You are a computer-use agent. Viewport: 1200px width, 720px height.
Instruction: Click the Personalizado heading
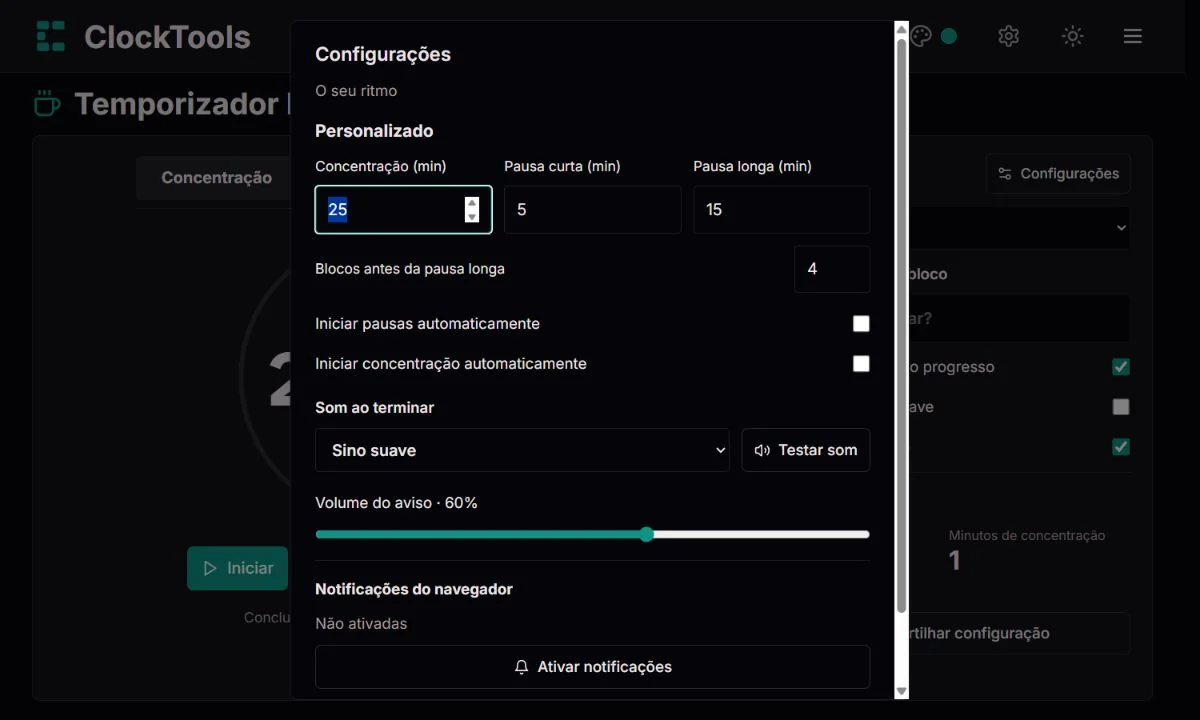(374, 131)
